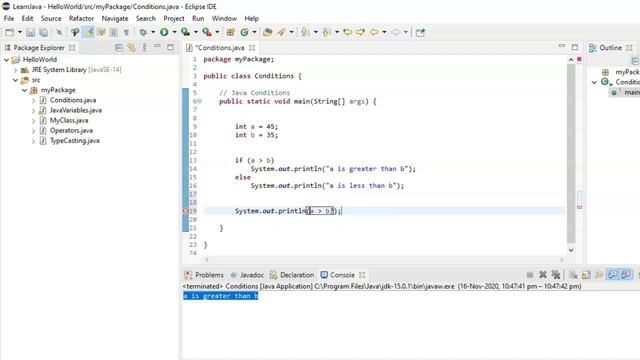Click the New Java Class icon
640x360 pixels.
coord(244,32)
